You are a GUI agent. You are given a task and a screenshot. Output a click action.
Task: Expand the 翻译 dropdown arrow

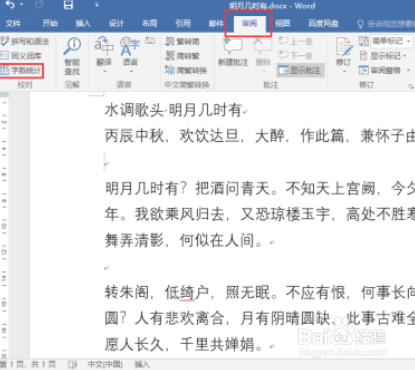104,71
